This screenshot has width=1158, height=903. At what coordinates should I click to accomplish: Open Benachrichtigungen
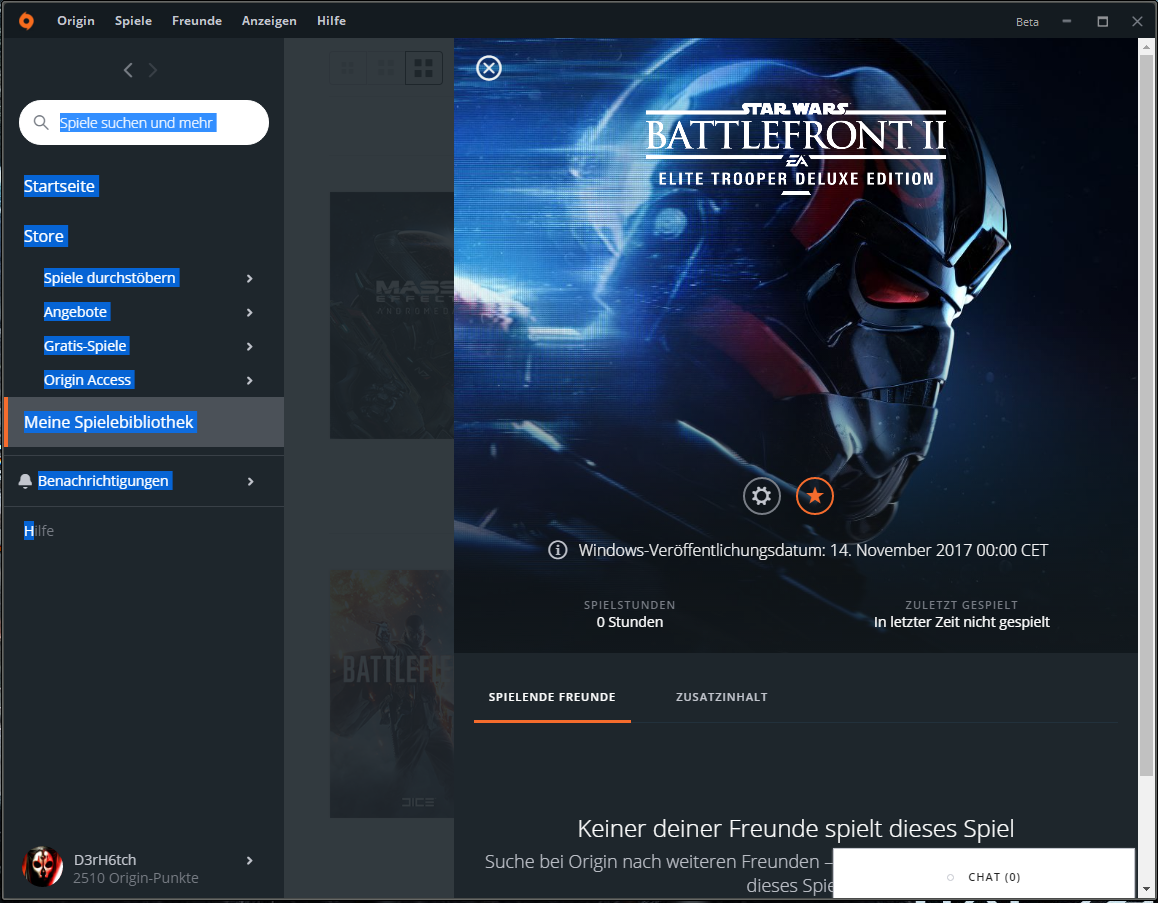103,481
